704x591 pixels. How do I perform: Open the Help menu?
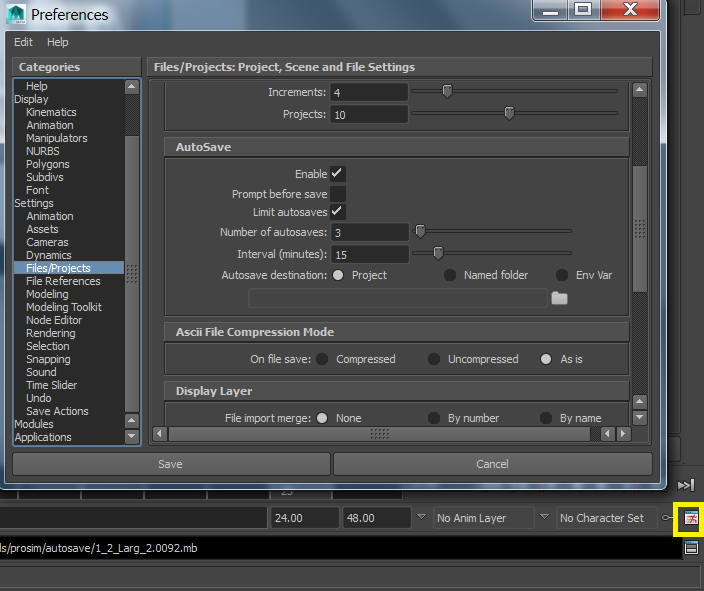coord(58,42)
